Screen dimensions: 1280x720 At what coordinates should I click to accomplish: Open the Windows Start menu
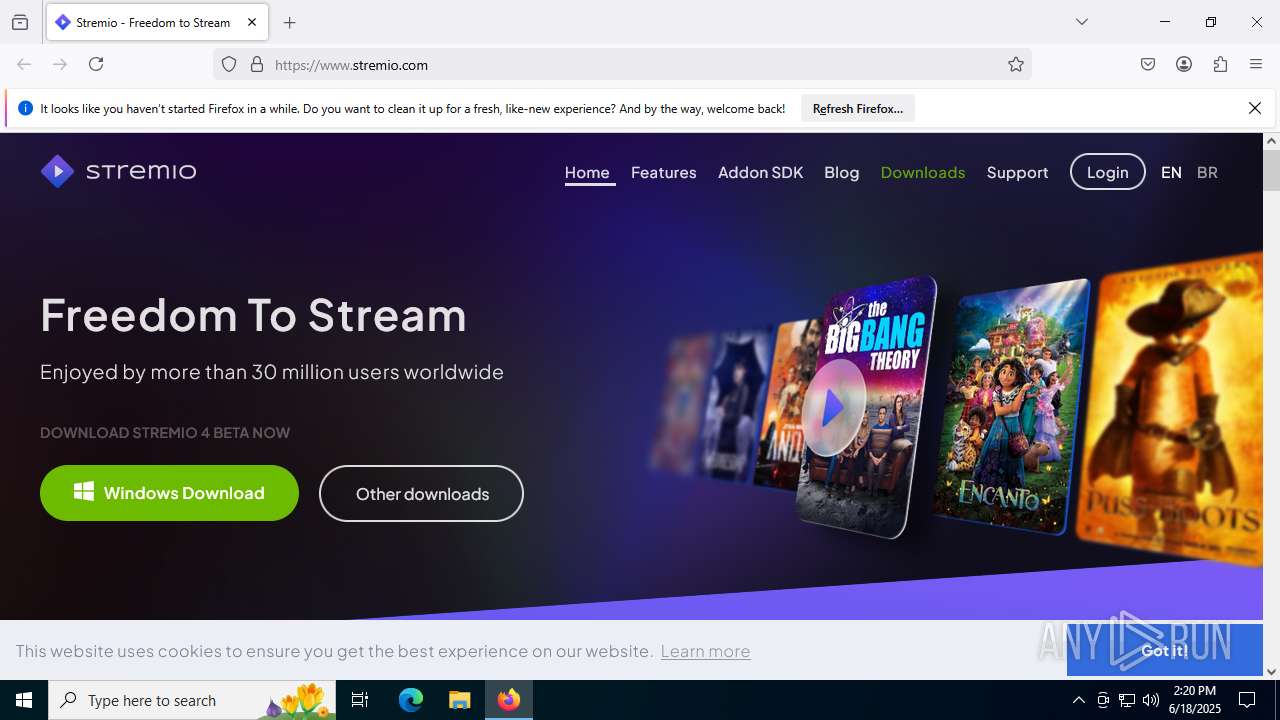click(x=24, y=700)
